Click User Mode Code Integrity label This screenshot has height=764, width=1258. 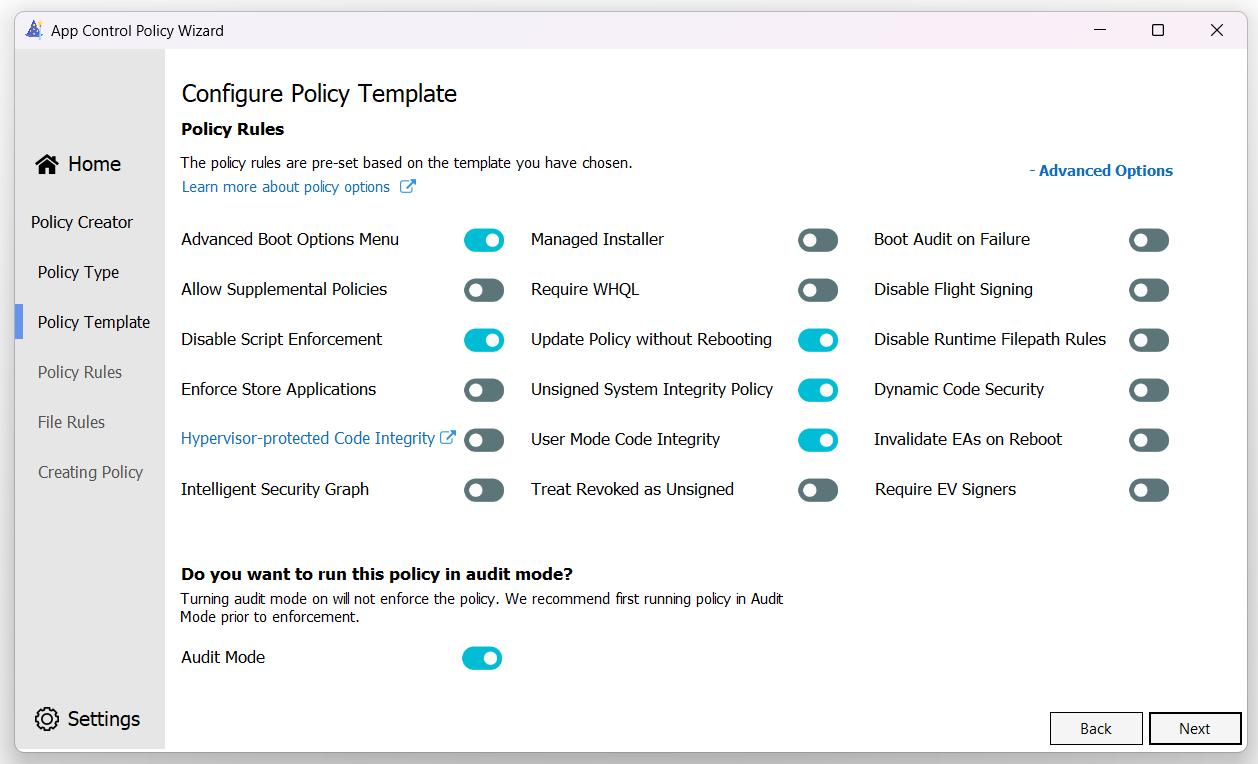point(625,439)
